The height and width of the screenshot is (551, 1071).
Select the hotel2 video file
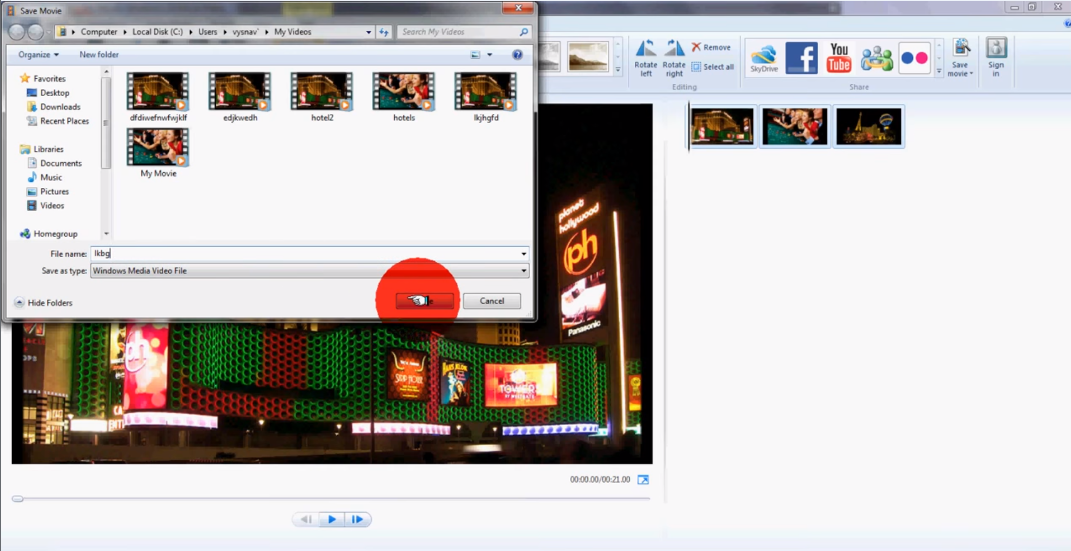[322, 97]
